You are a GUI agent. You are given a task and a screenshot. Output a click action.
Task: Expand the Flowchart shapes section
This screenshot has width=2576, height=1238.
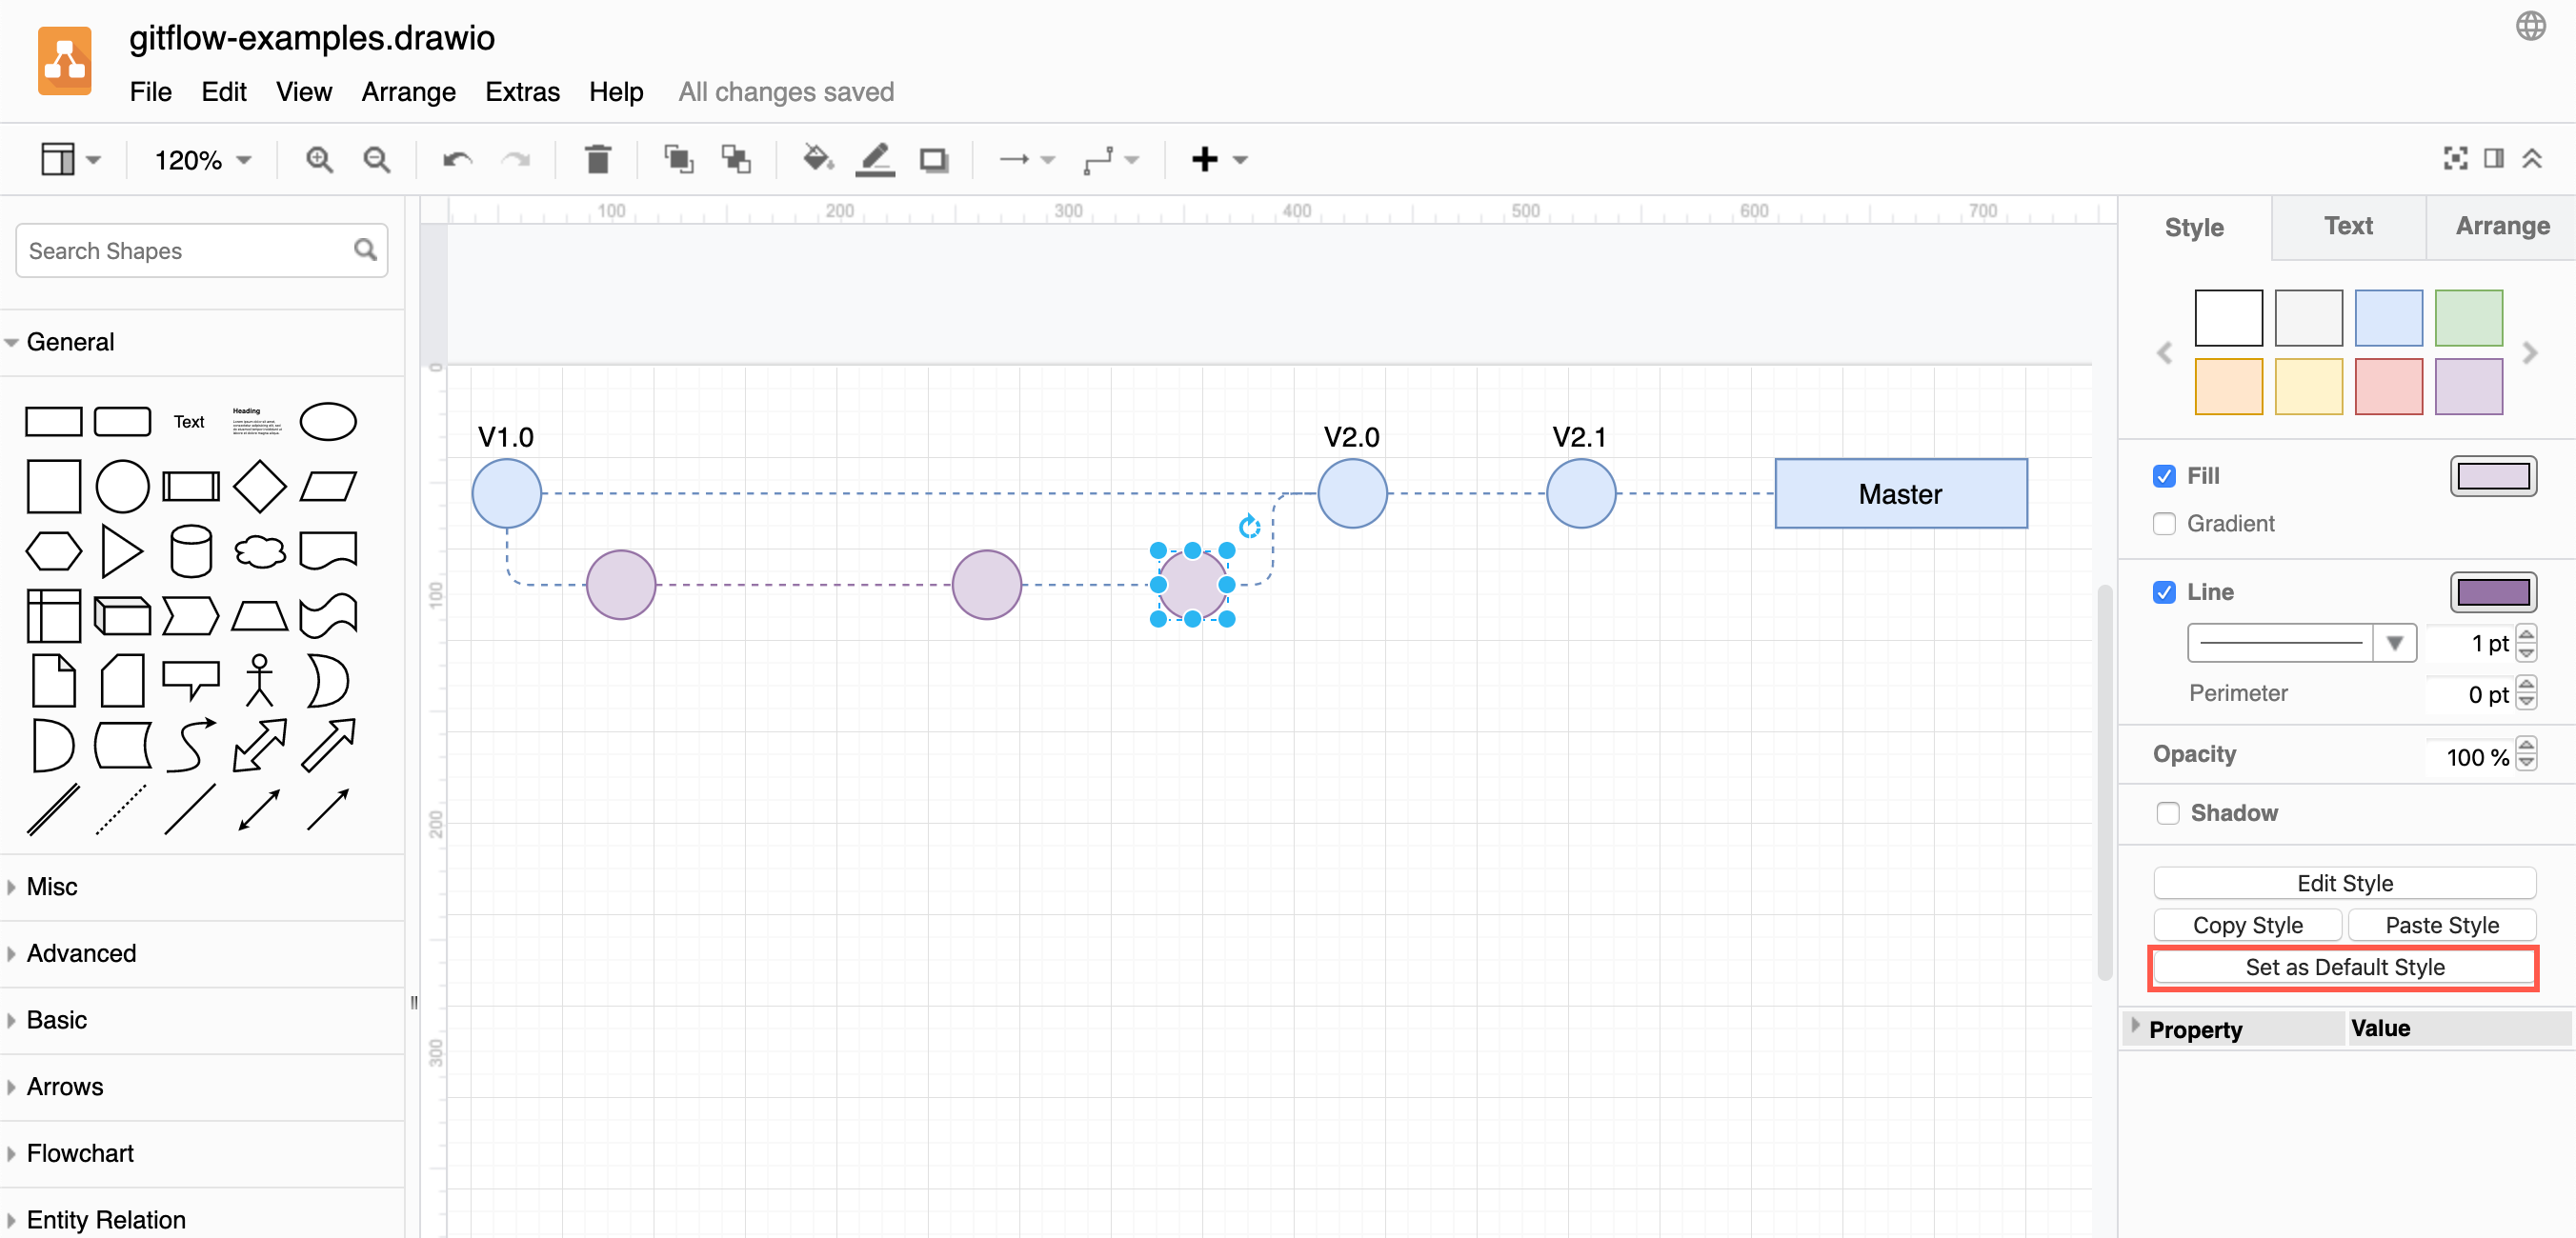pyautogui.click(x=80, y=1153)
